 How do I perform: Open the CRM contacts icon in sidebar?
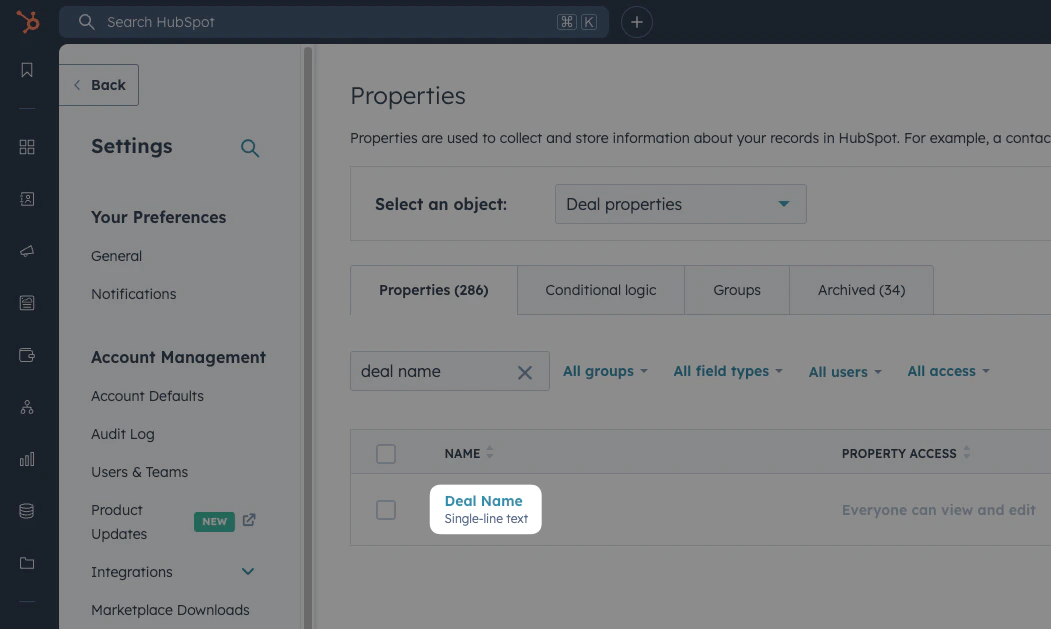tap(27, 199)
